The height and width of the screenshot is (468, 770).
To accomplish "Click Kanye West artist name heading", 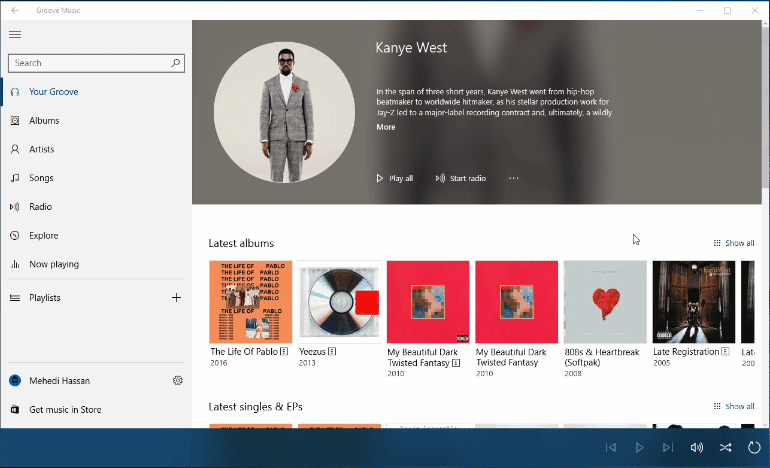I will [x=411, y=48].
